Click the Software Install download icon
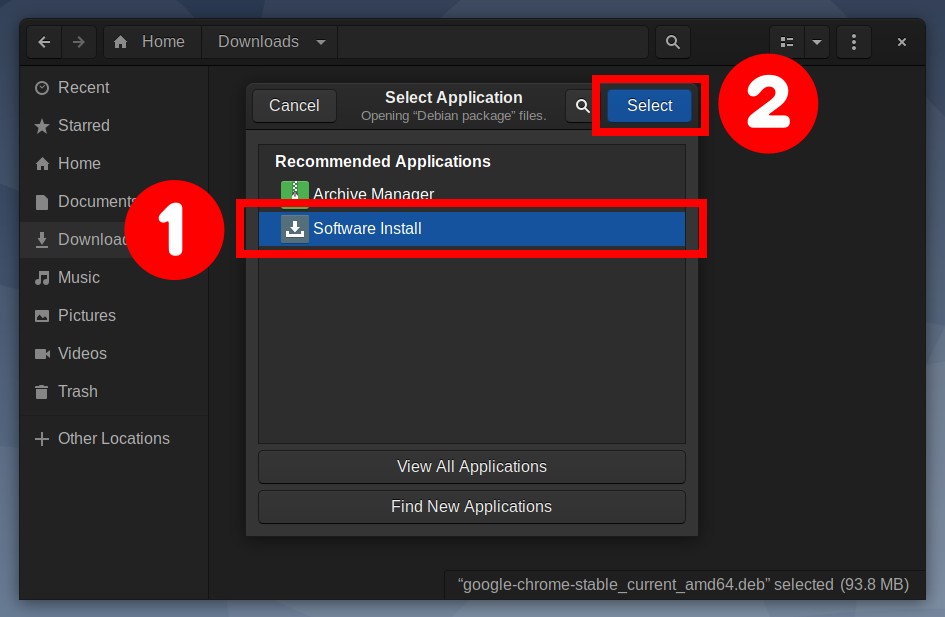Screen dimensions: 945x617 (x=295, y=229)
